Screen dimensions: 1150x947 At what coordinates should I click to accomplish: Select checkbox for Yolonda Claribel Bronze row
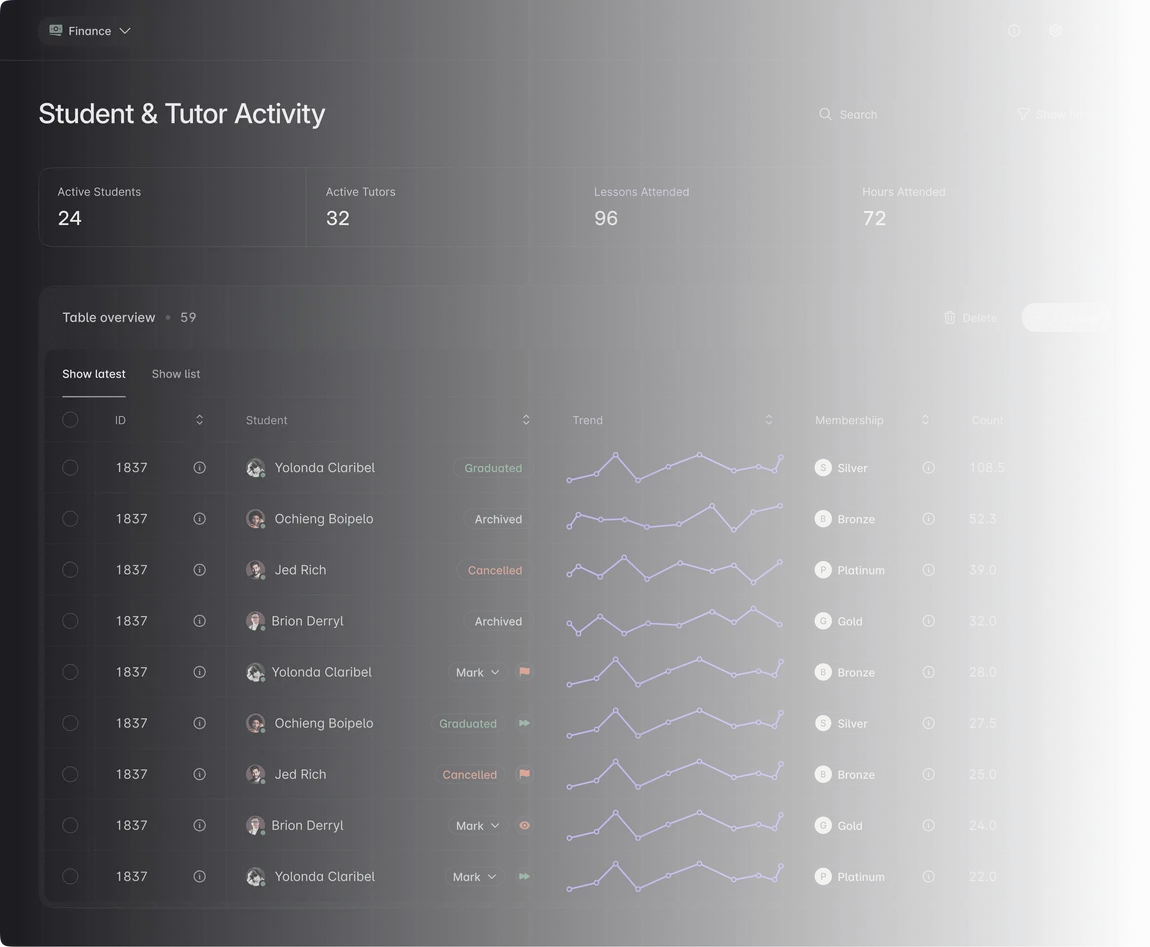click(70, 672)
